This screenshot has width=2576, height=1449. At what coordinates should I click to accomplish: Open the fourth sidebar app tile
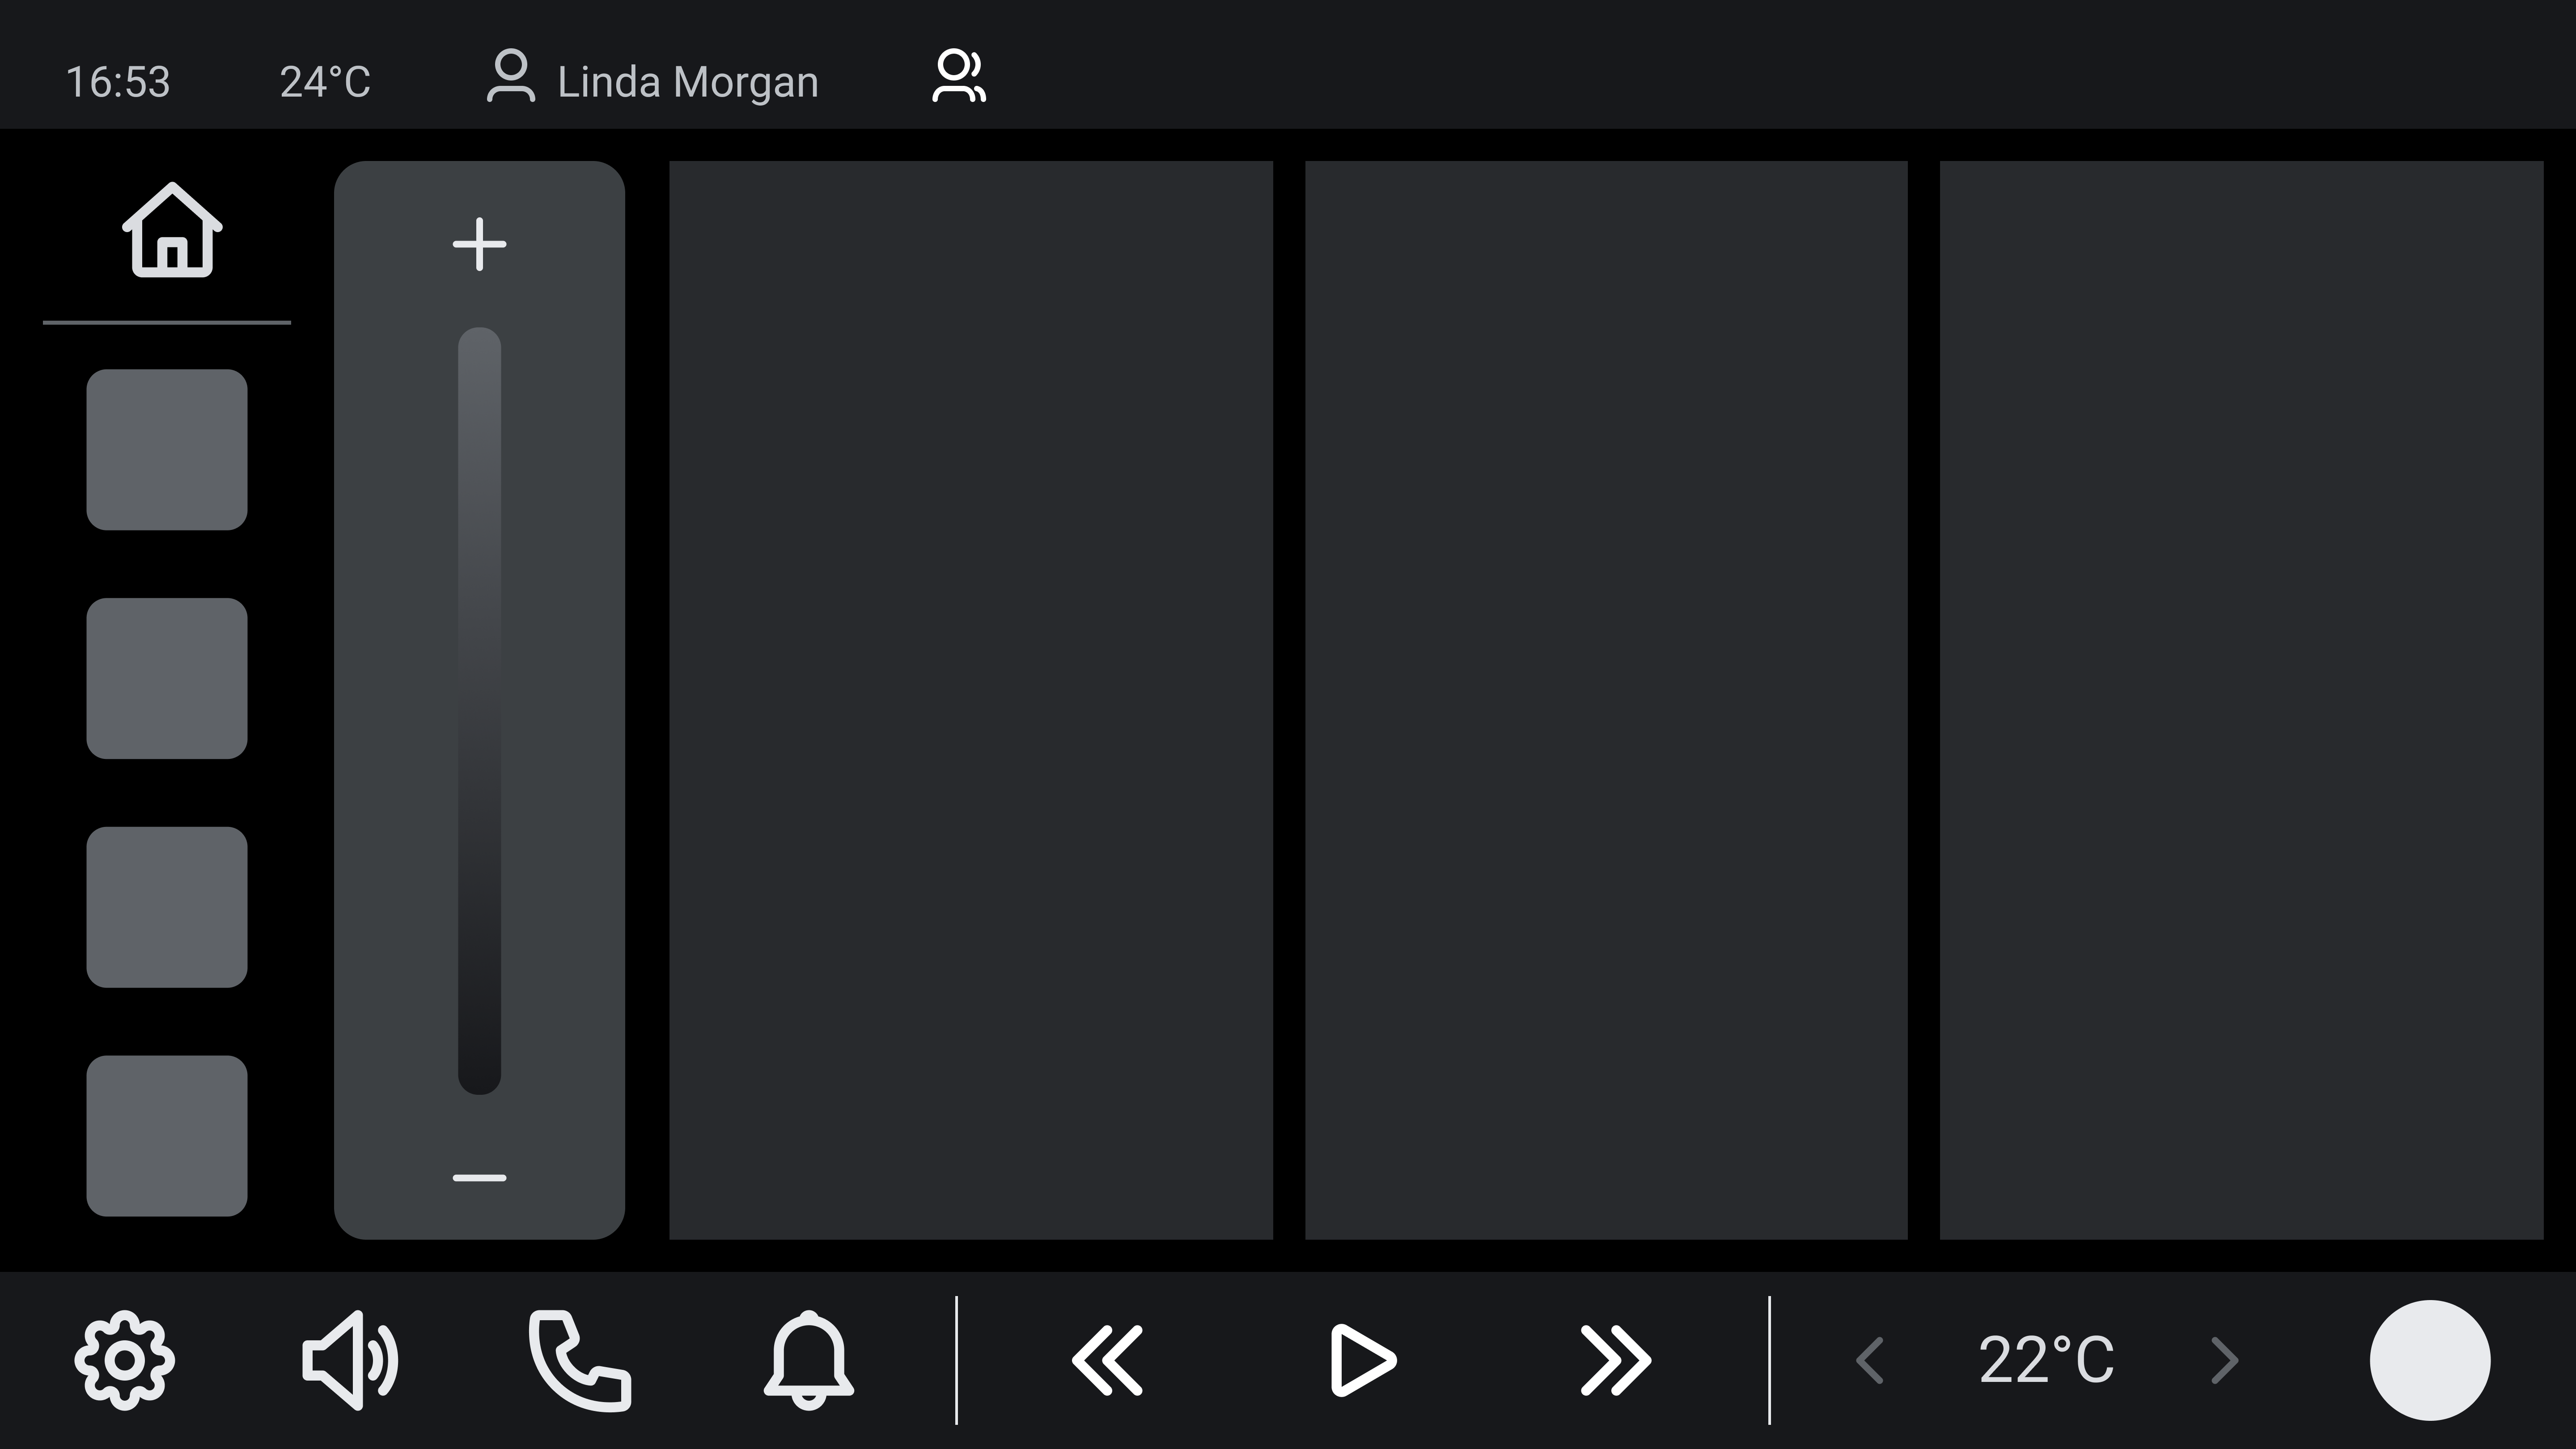(167, 1137)
